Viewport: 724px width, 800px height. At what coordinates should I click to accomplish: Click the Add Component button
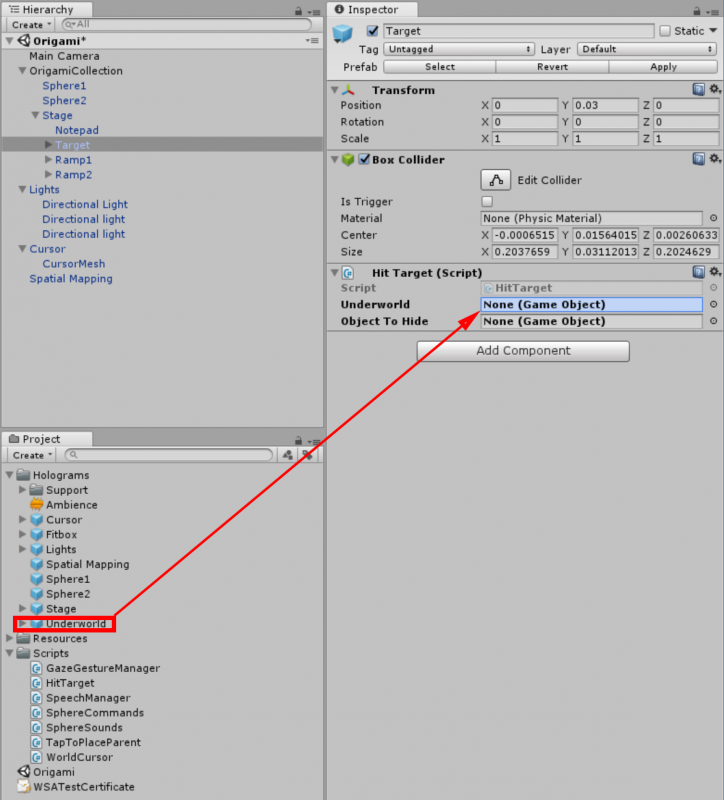click(522, 351)
